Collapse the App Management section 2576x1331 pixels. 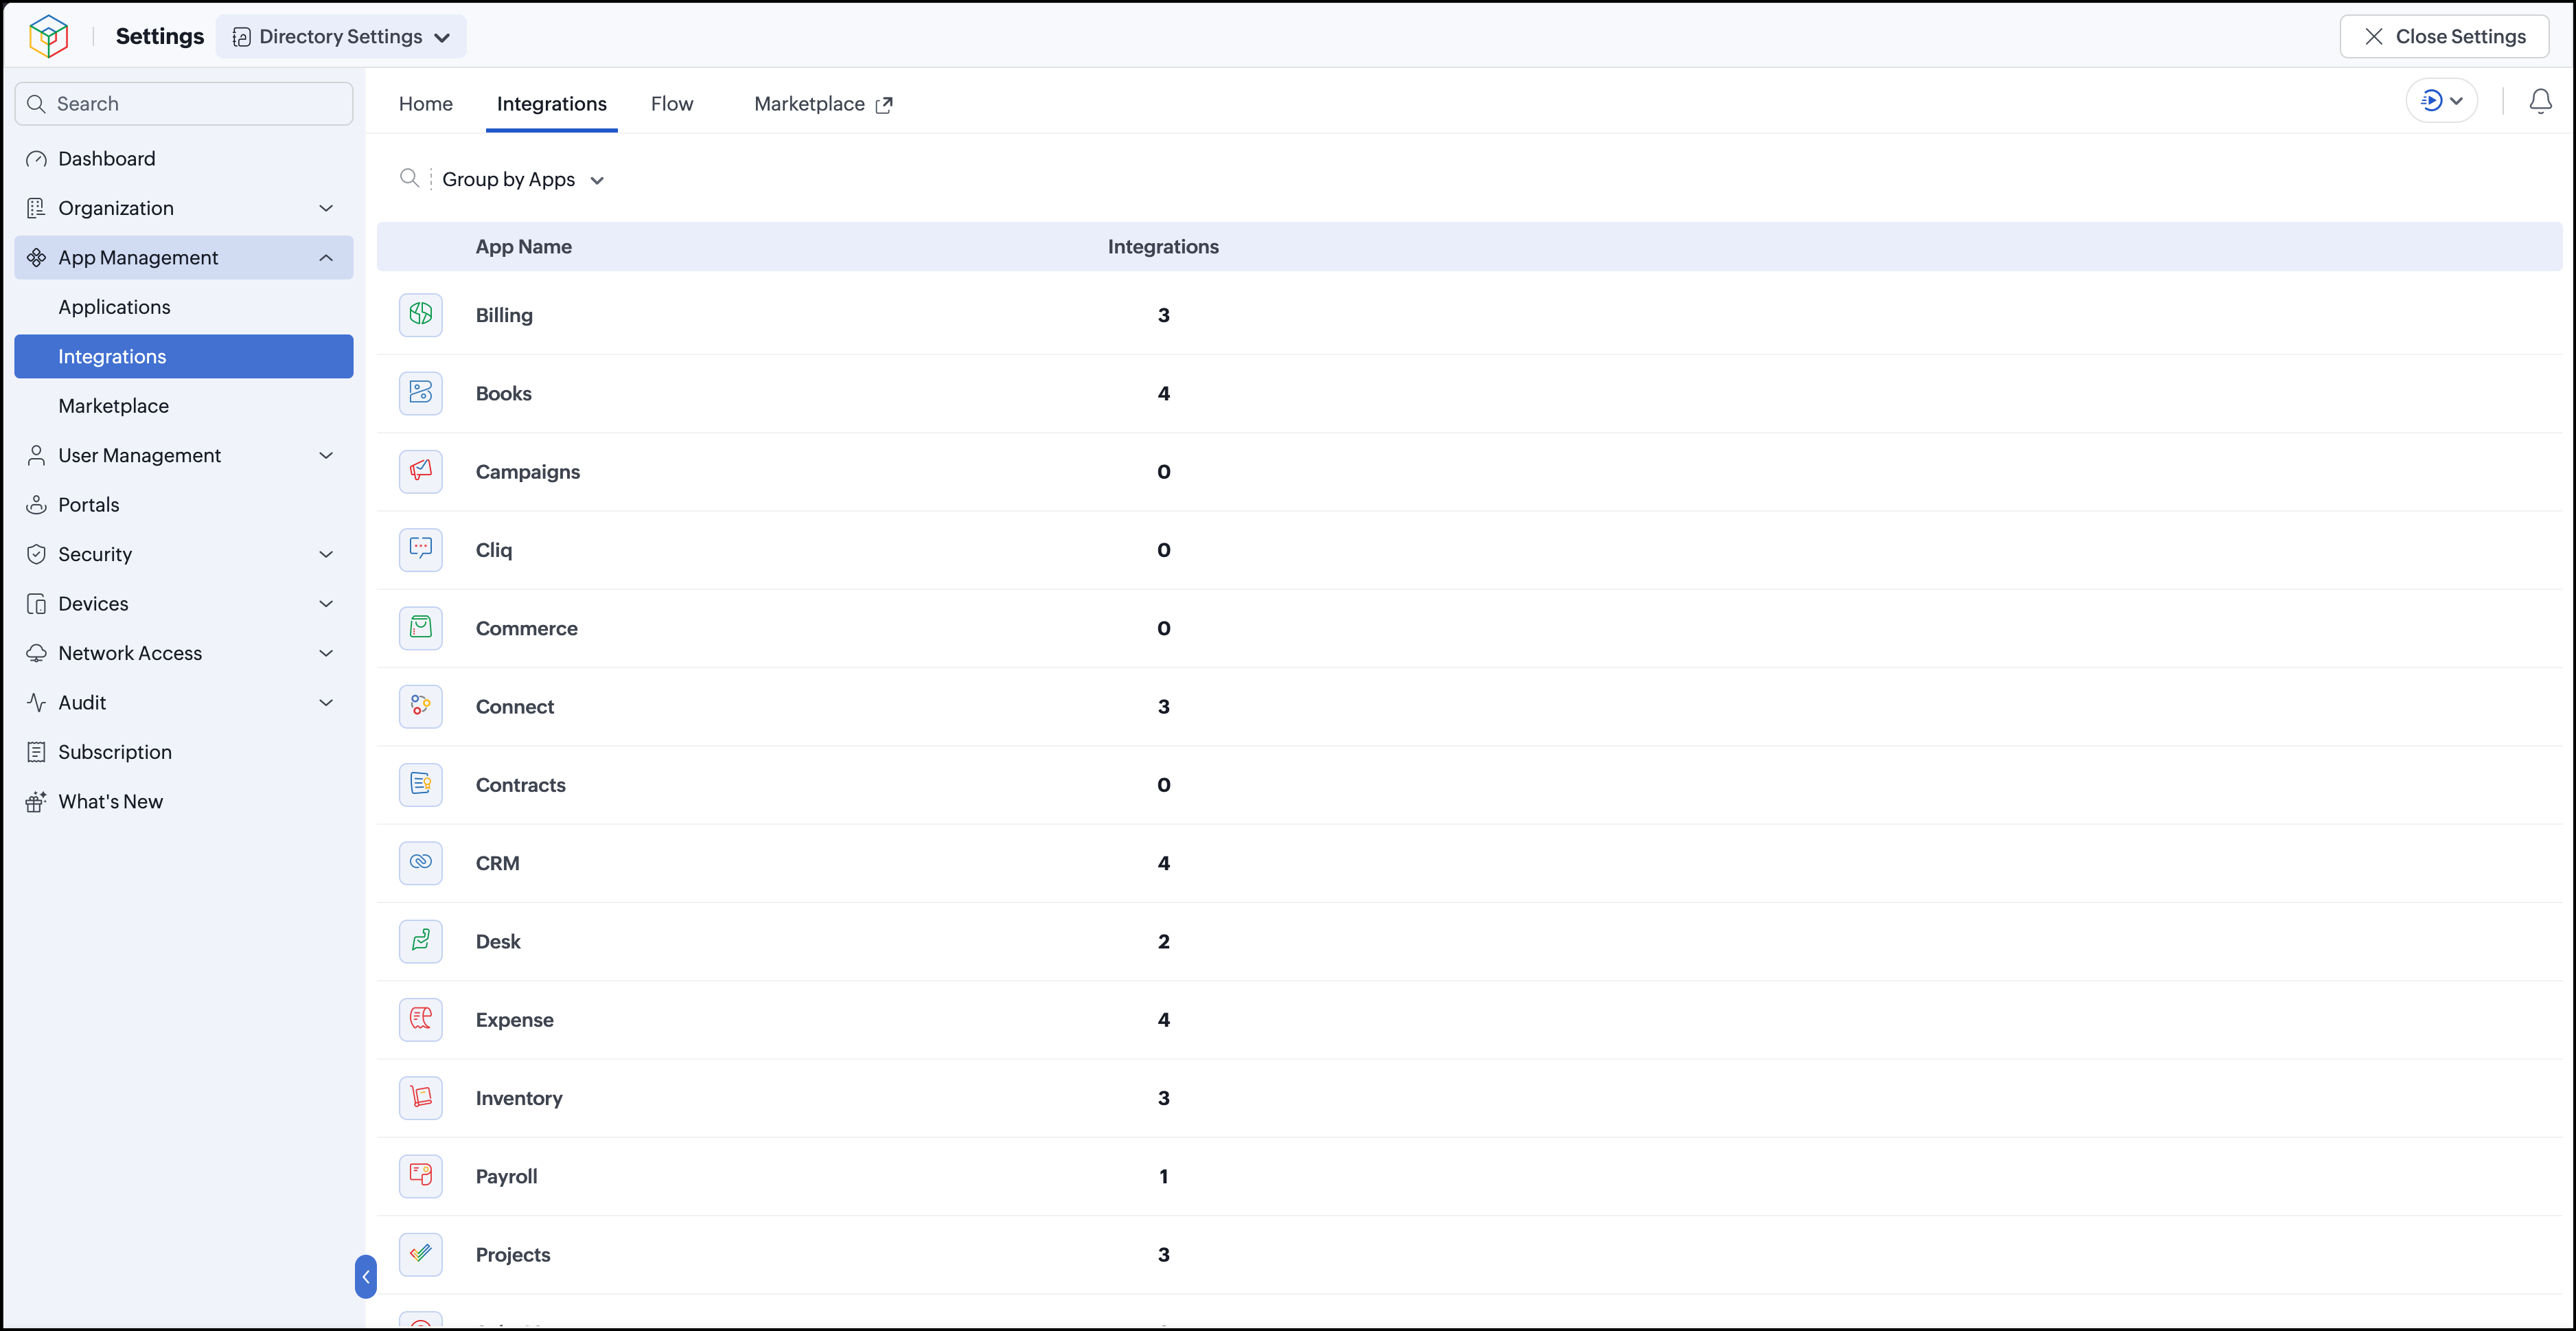(x=326, y=258)
